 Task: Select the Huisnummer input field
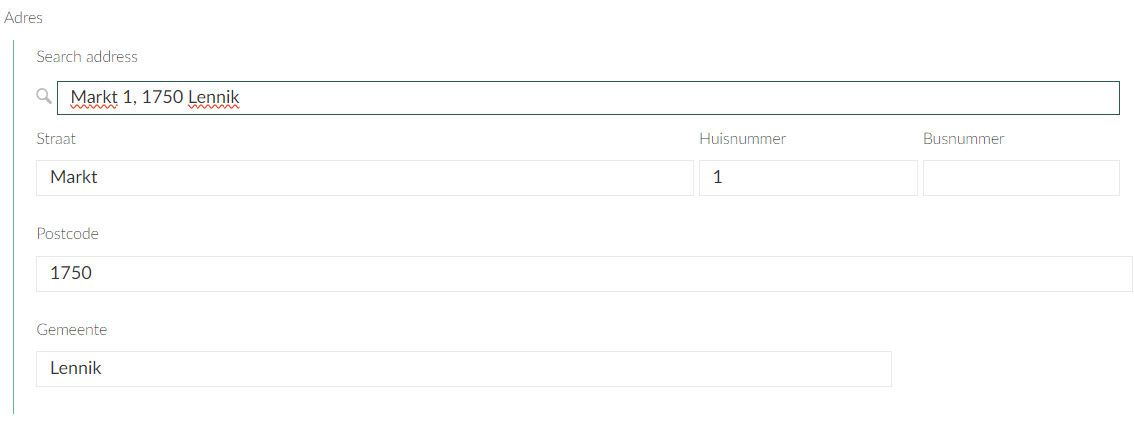click(807, 178)
